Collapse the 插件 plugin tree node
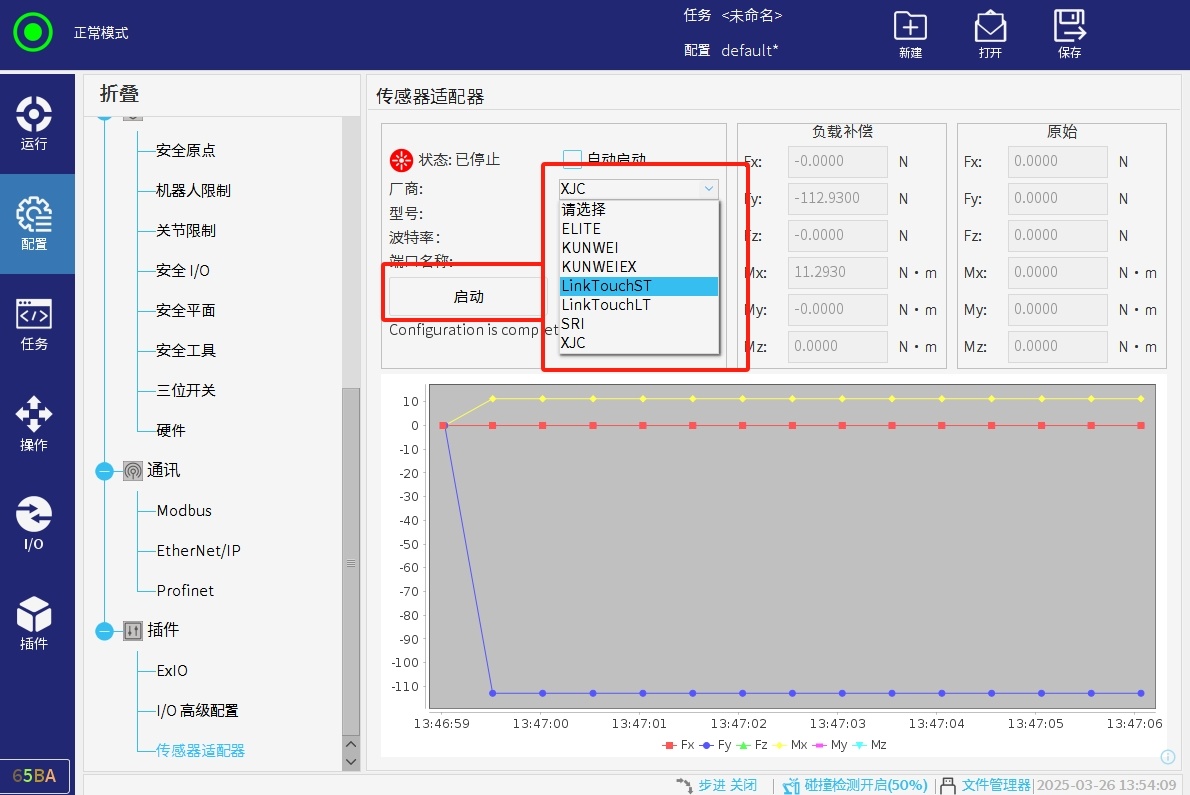This screenshot has width=1190, height=795. pyautogui.click(x=105, y=631)
